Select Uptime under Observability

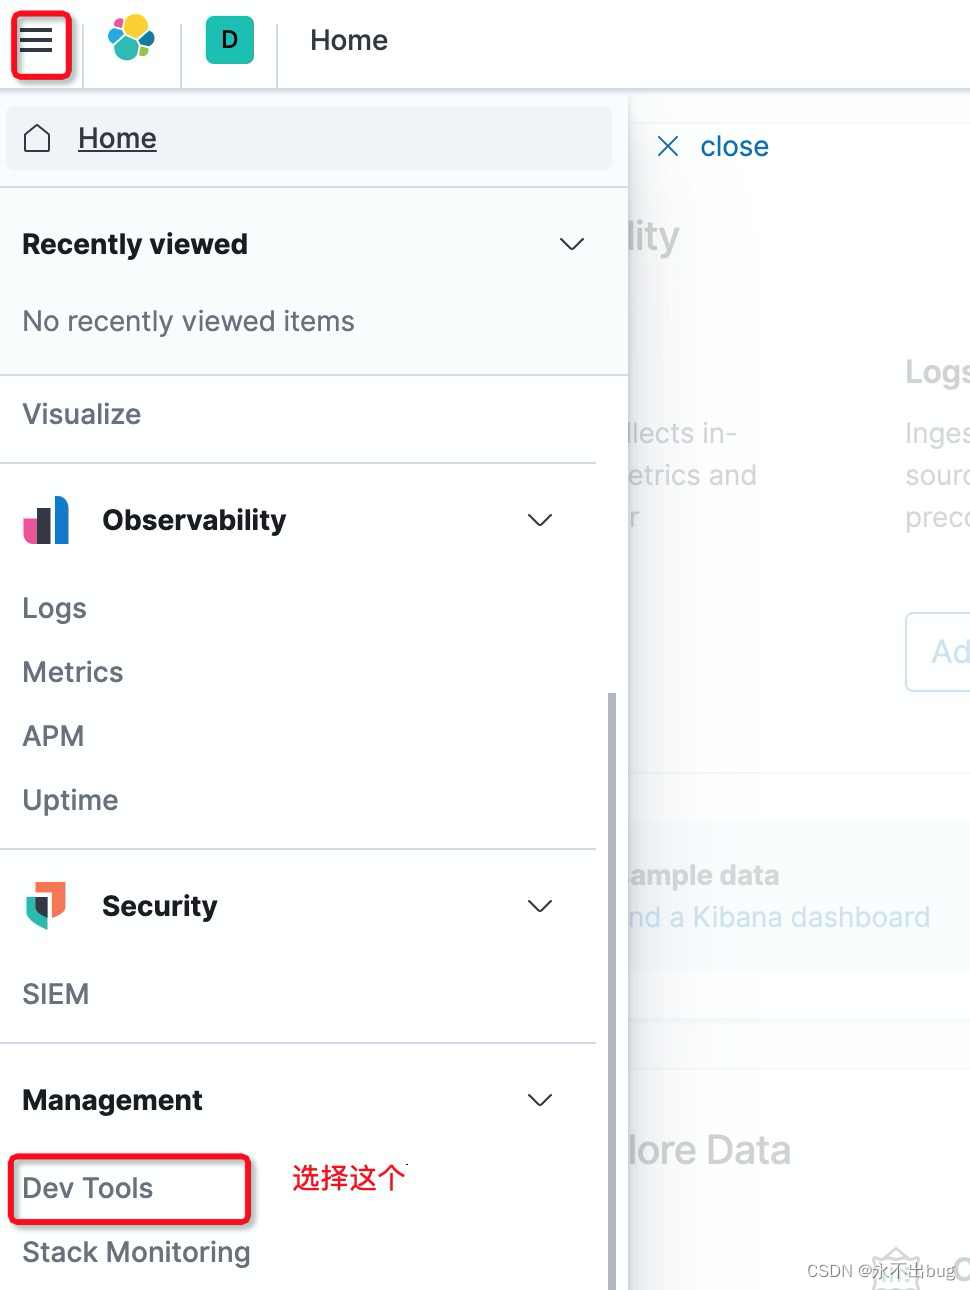point(70,800)
